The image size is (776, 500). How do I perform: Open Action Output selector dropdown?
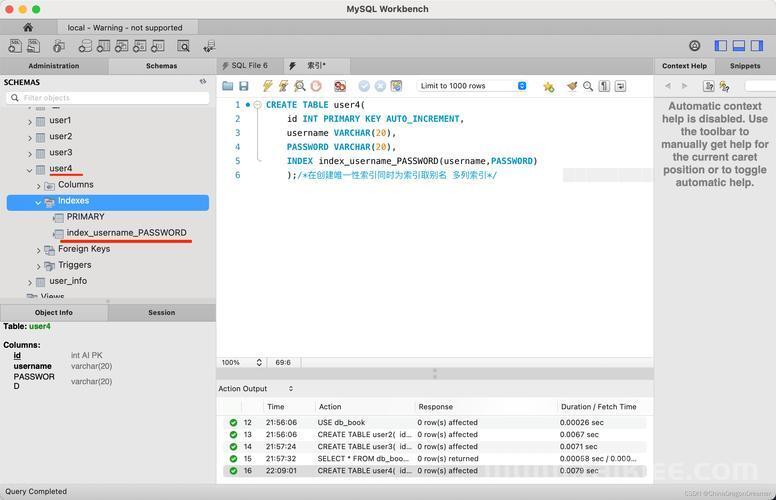click(256, 389)
